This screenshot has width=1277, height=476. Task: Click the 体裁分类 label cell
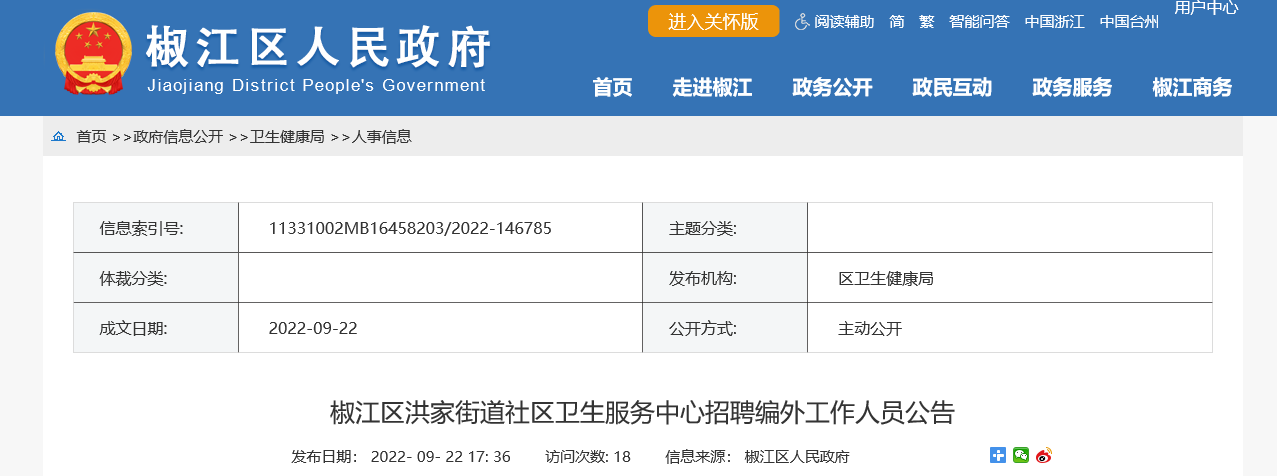pos(156,278)
